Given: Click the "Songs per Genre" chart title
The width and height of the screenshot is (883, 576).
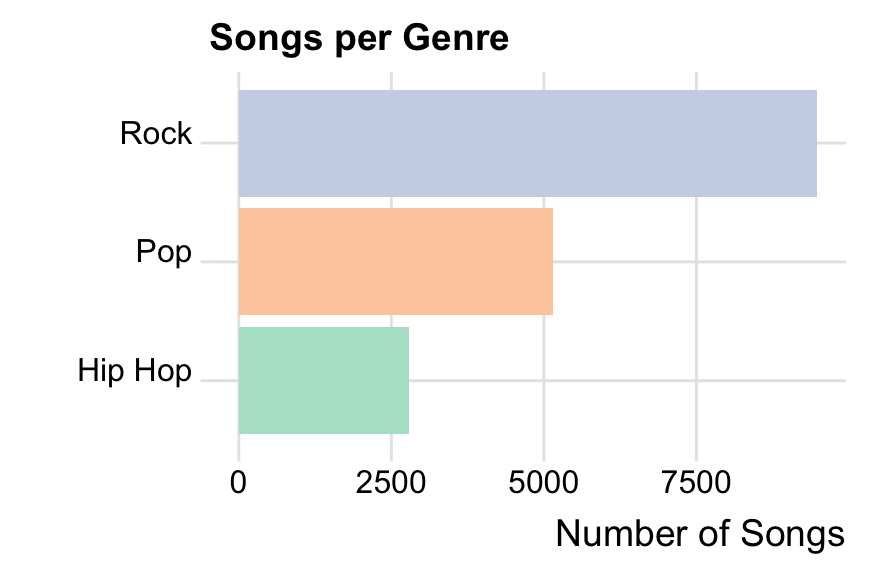Looking at the screenshot, I should pyautogui.click(x=359, y=39).
